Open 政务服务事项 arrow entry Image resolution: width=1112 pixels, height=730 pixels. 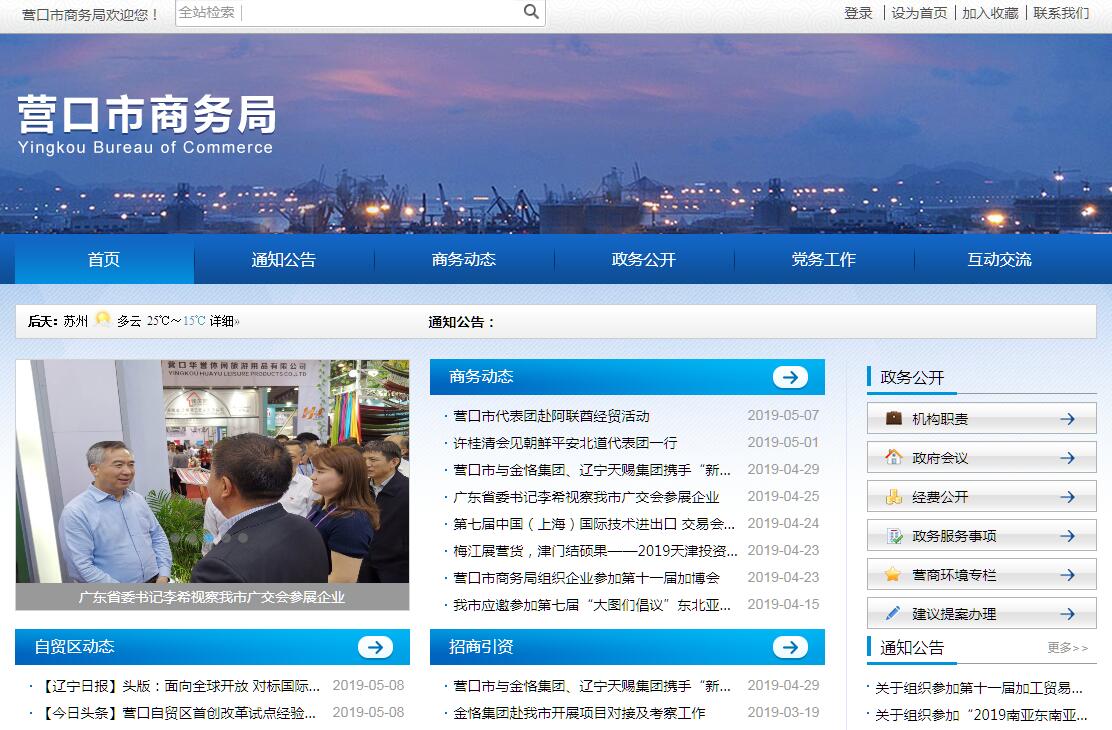coord(1067,536)
